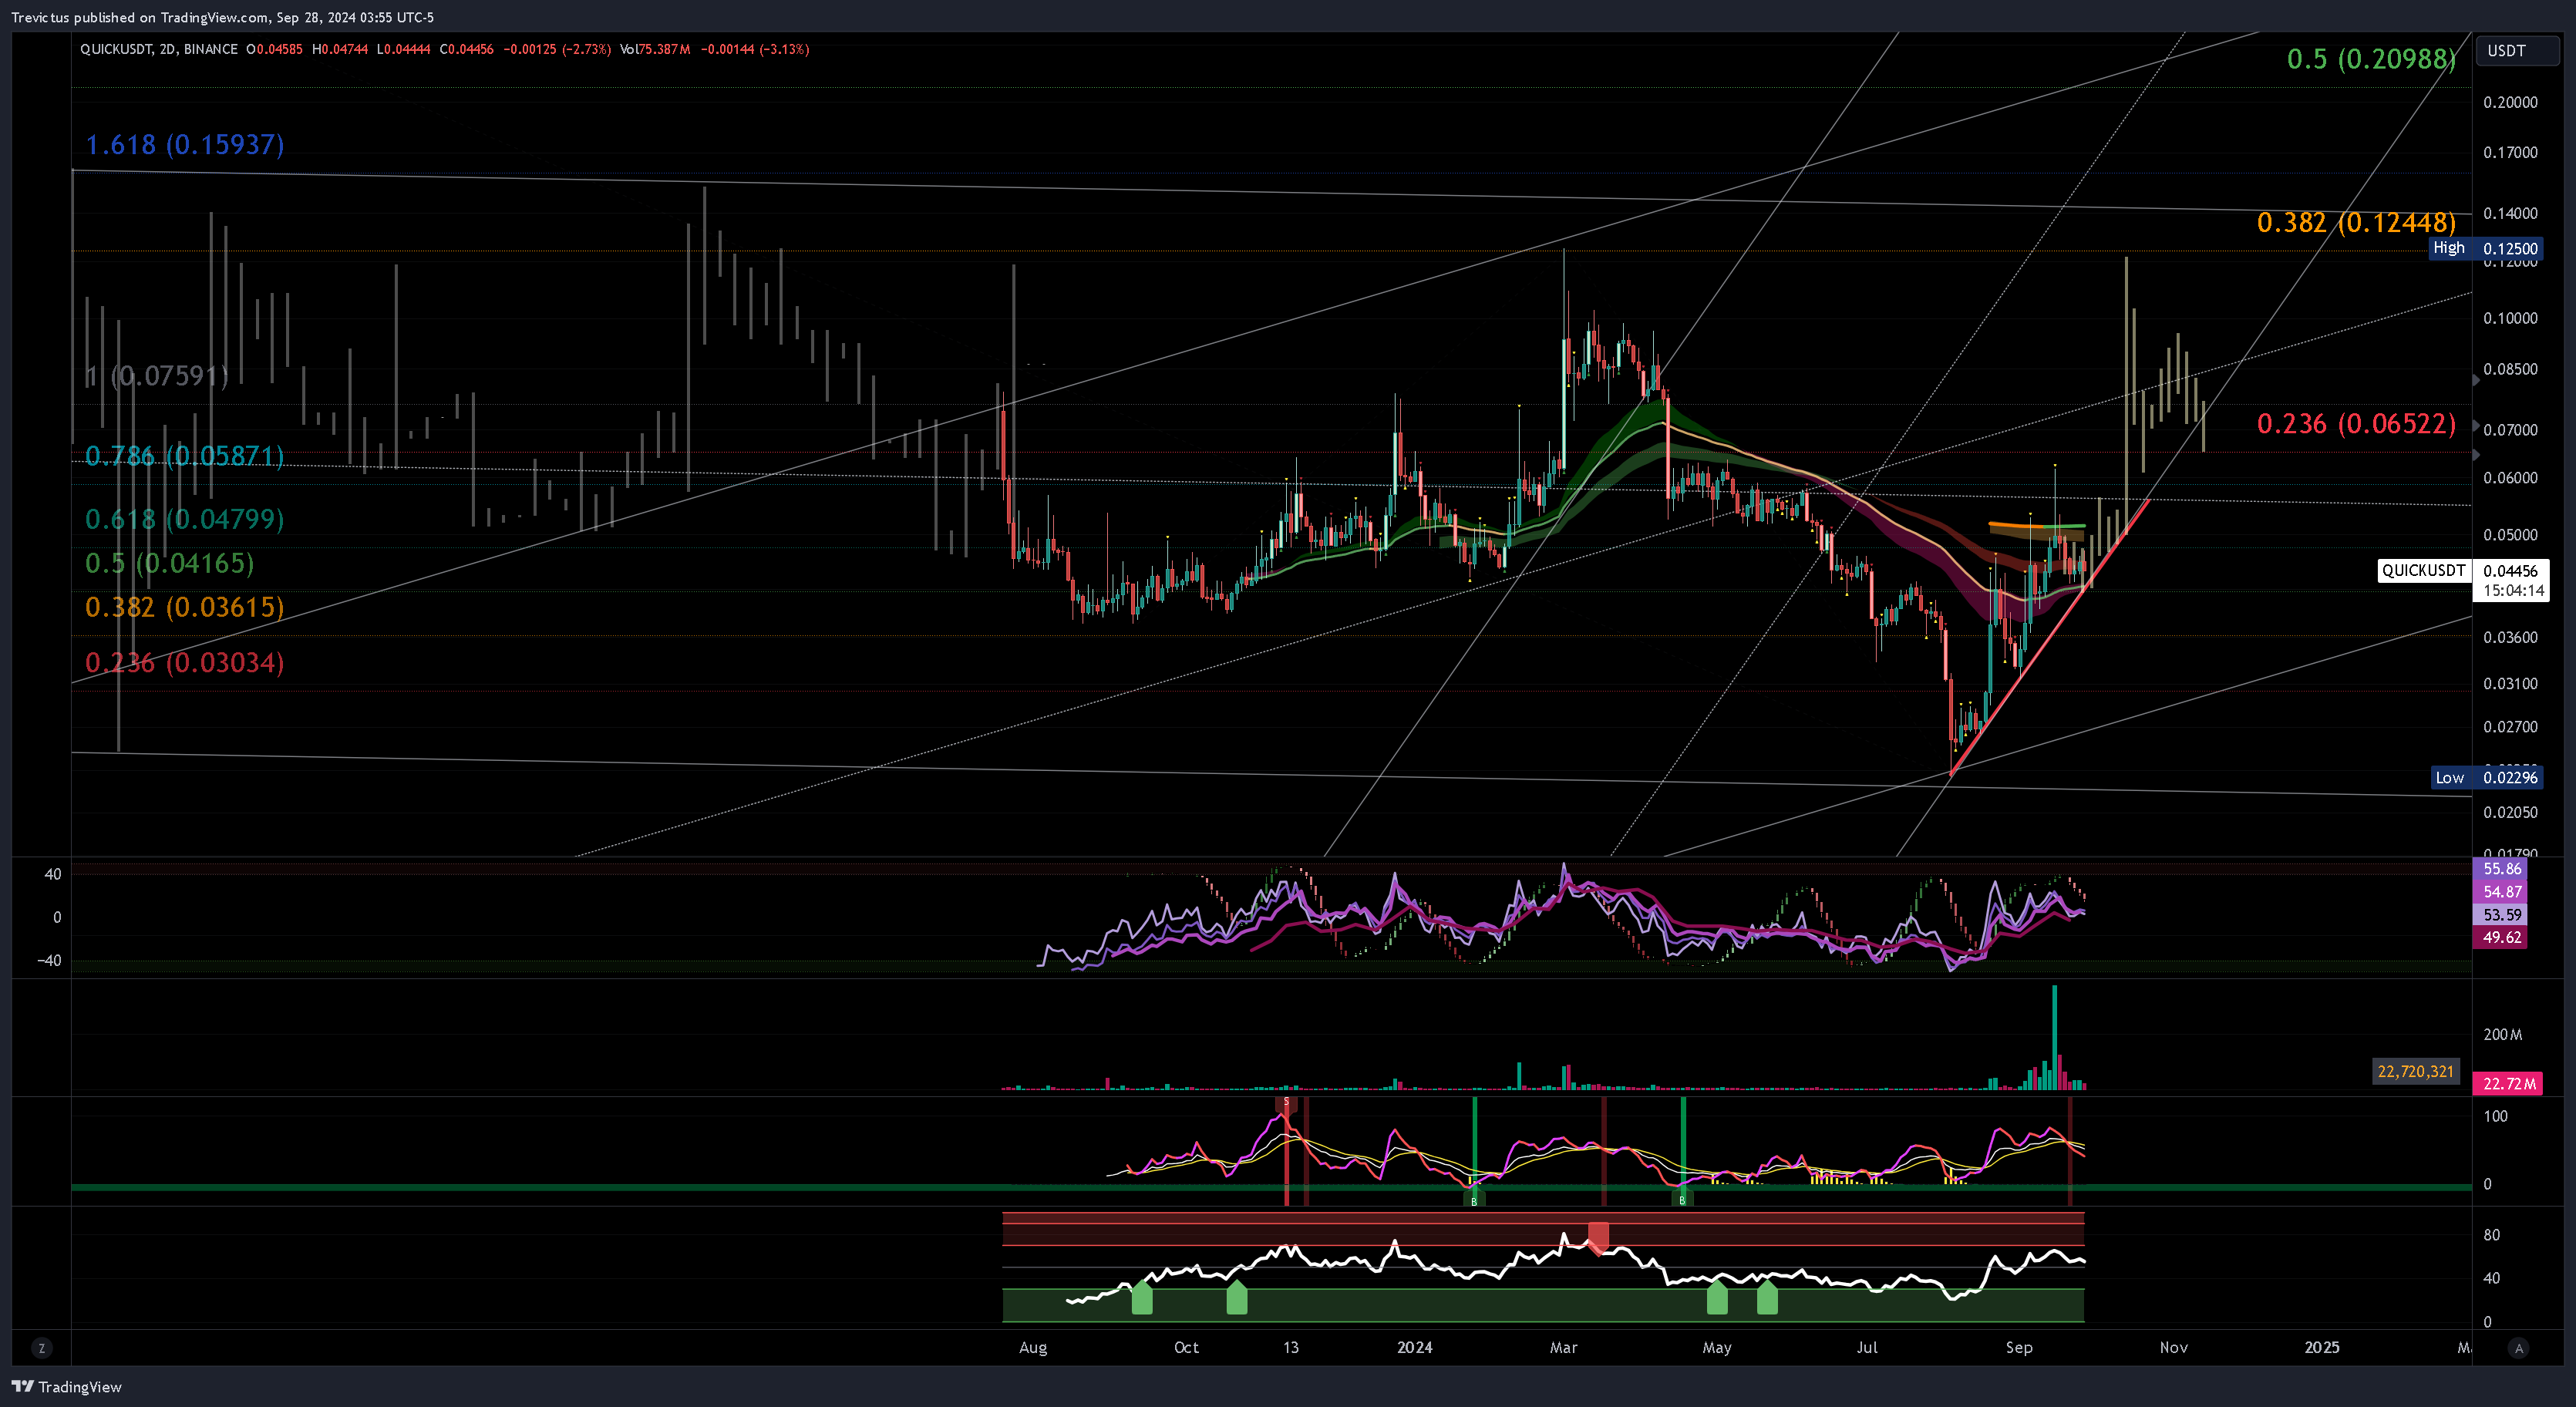Image resolution: width=2576 pixels, height=1407 pixels.
Task: Click the high value H0.04744
Action: [x=340, y=49]
